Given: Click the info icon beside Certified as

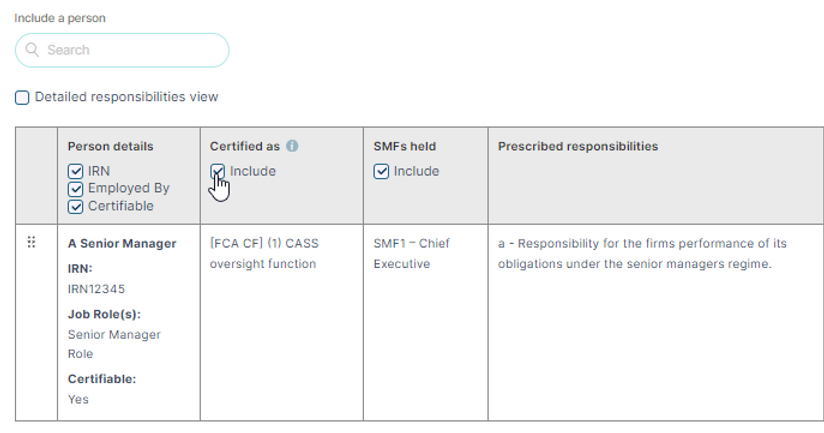Looking at the screenshot, I should (292, 146).
